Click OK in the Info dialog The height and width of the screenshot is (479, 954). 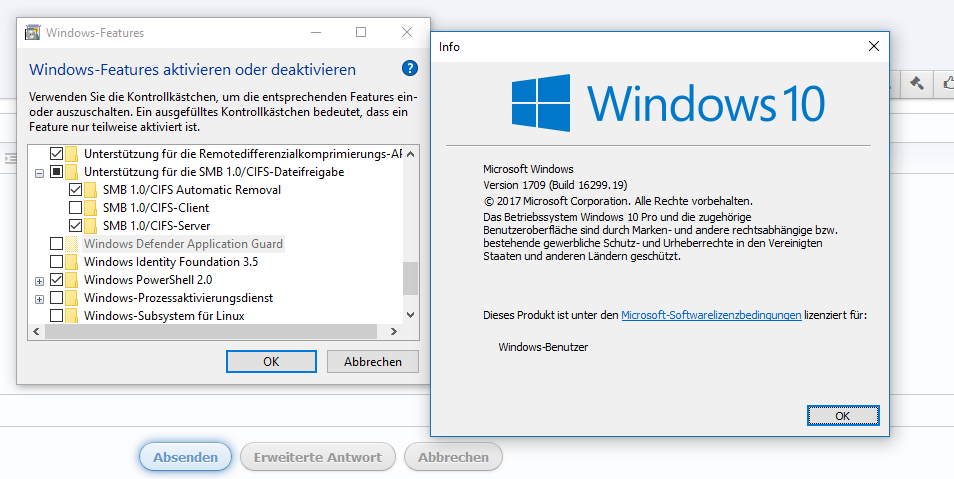point(843,416)
